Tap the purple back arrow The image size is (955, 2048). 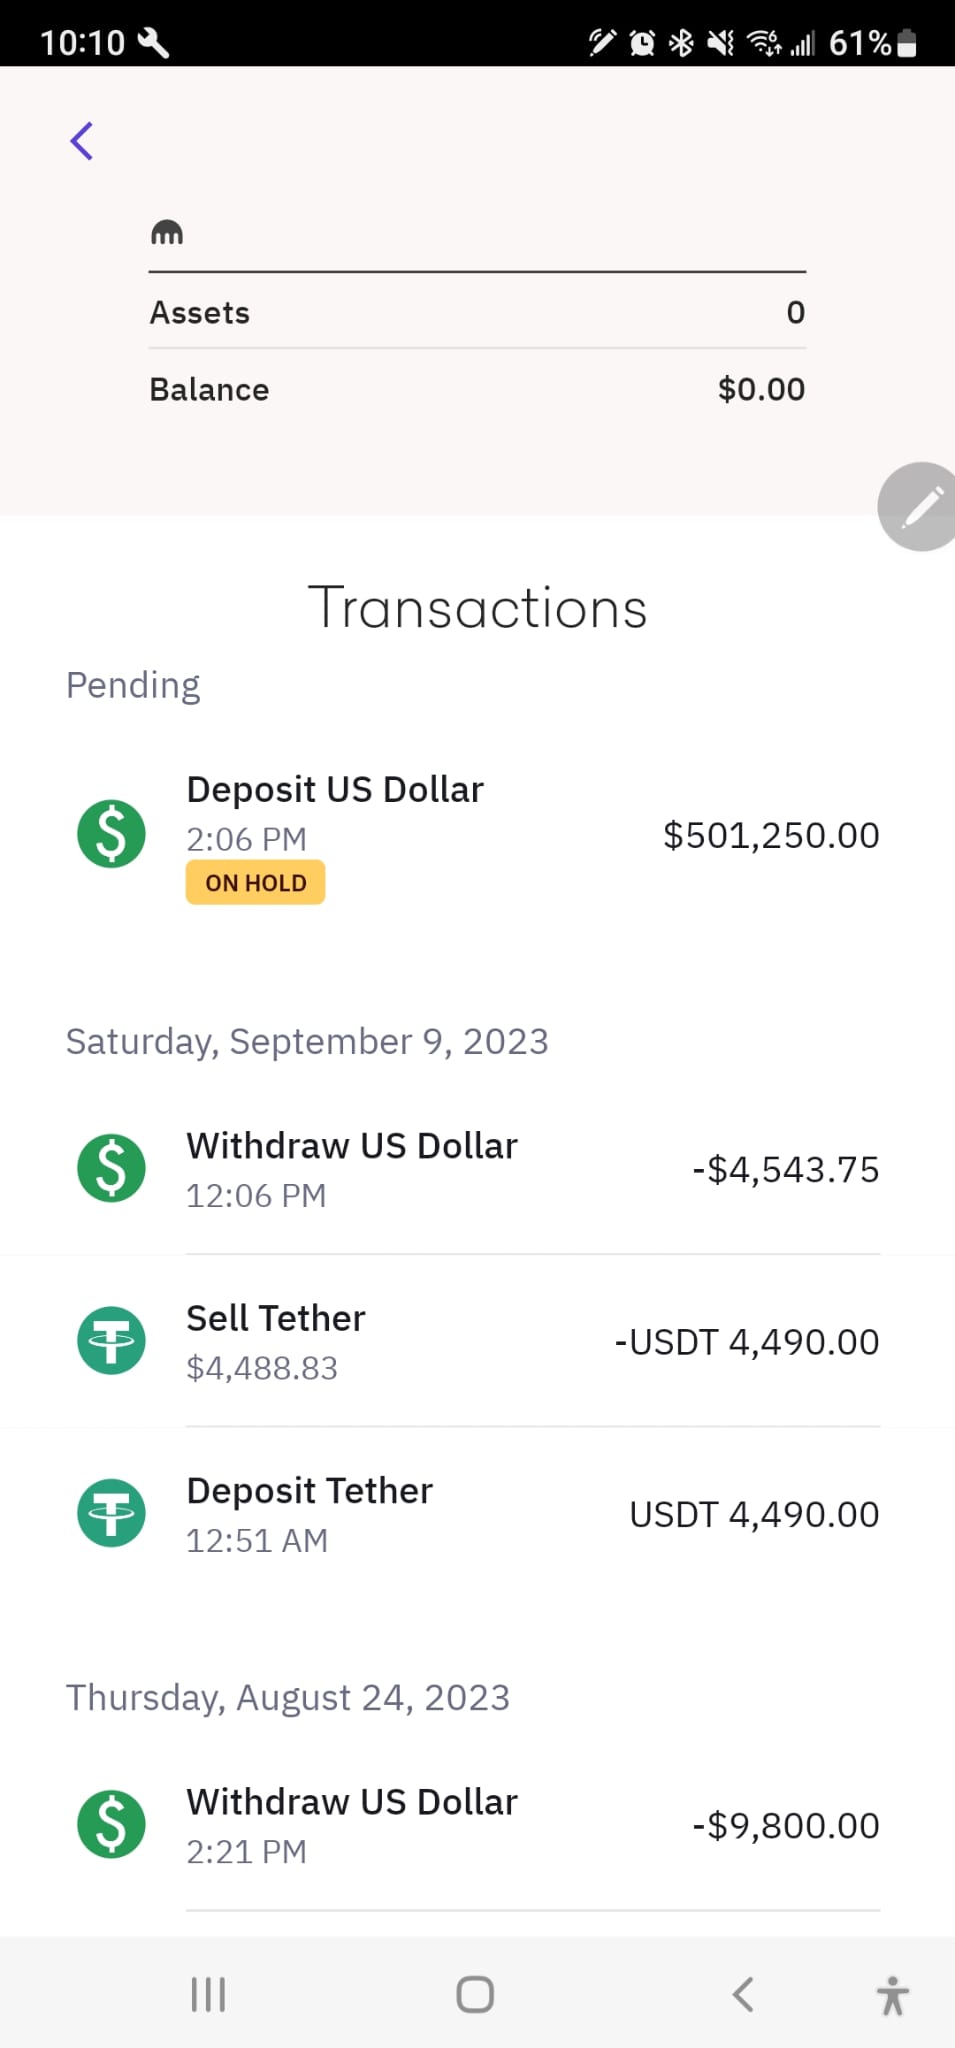tap(82, 141)
